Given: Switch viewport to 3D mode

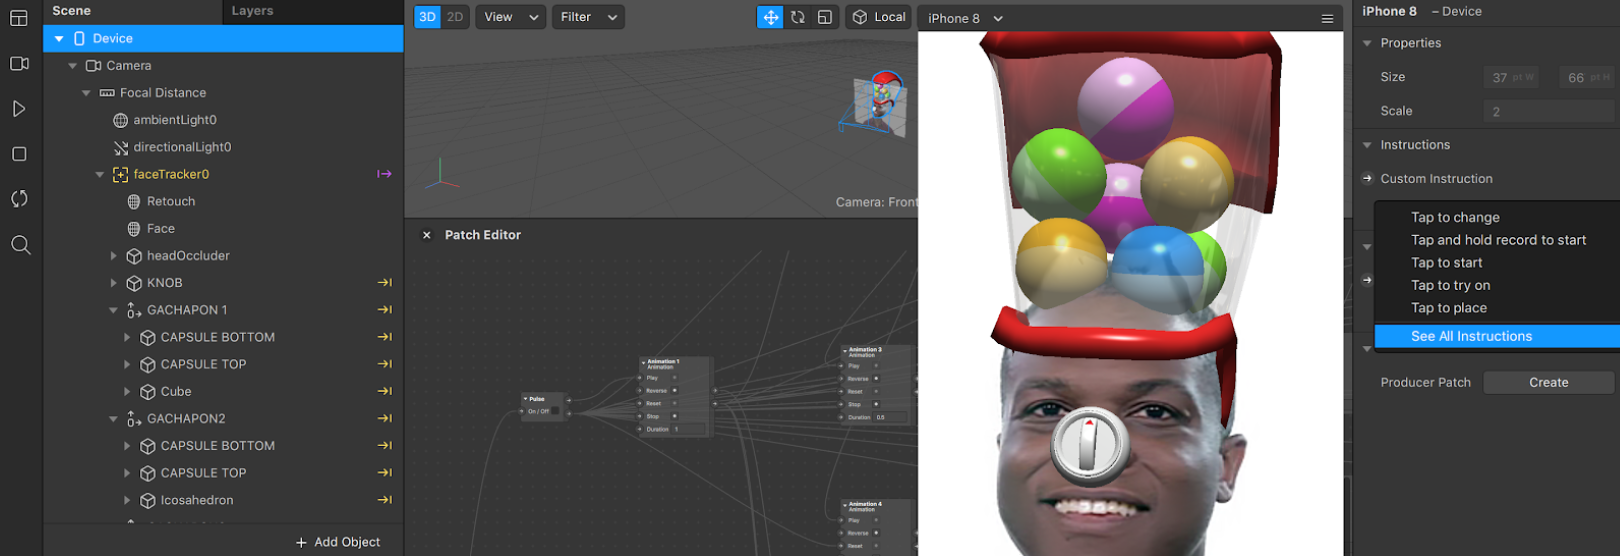Looking at the screenshot, I should coord(427,17).
